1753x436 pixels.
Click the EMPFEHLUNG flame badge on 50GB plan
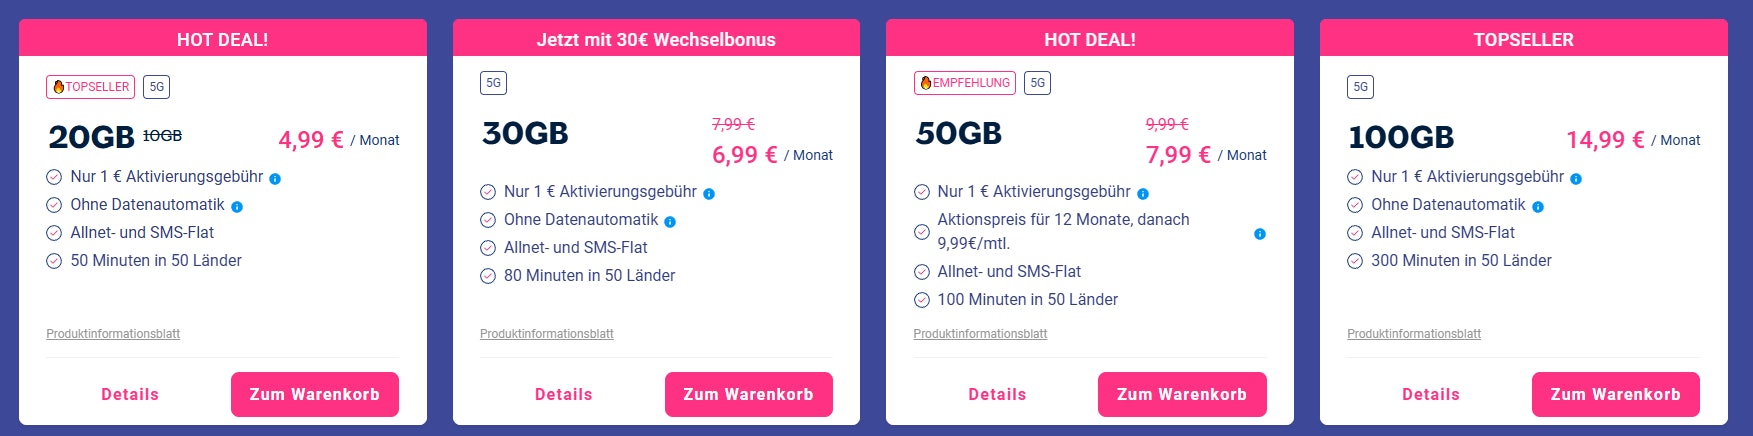[965, 83]
